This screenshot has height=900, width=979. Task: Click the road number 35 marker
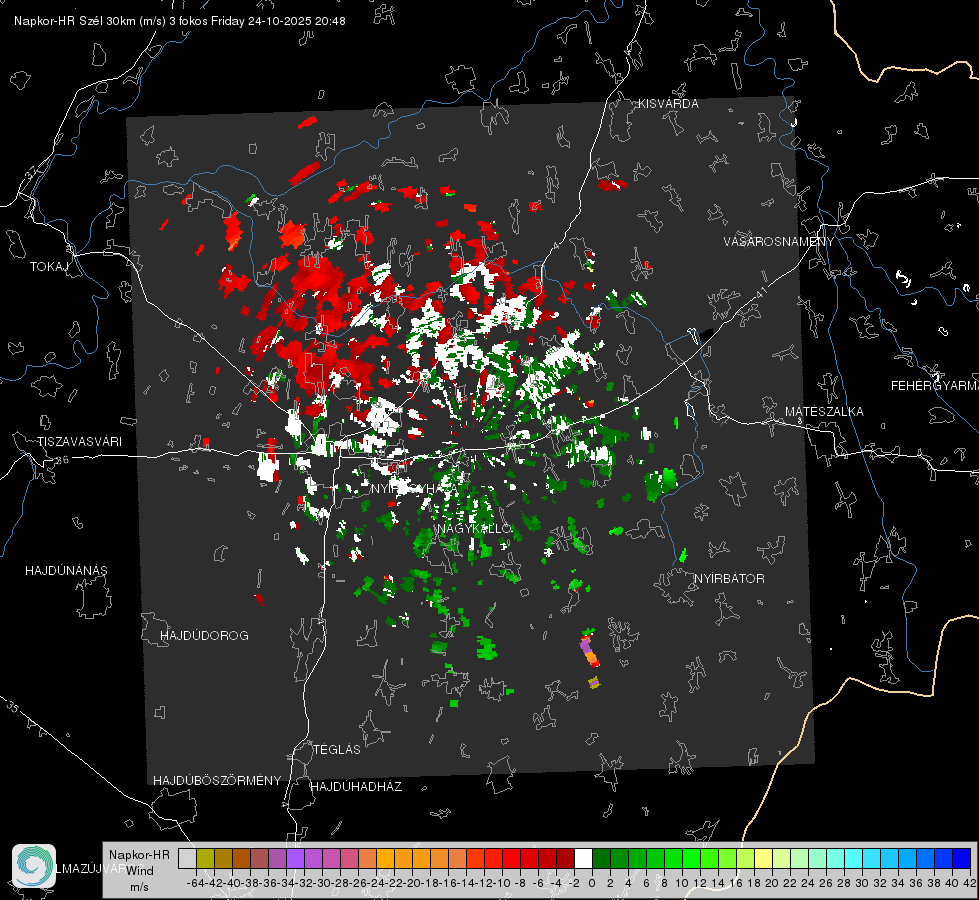pos(13,707)
